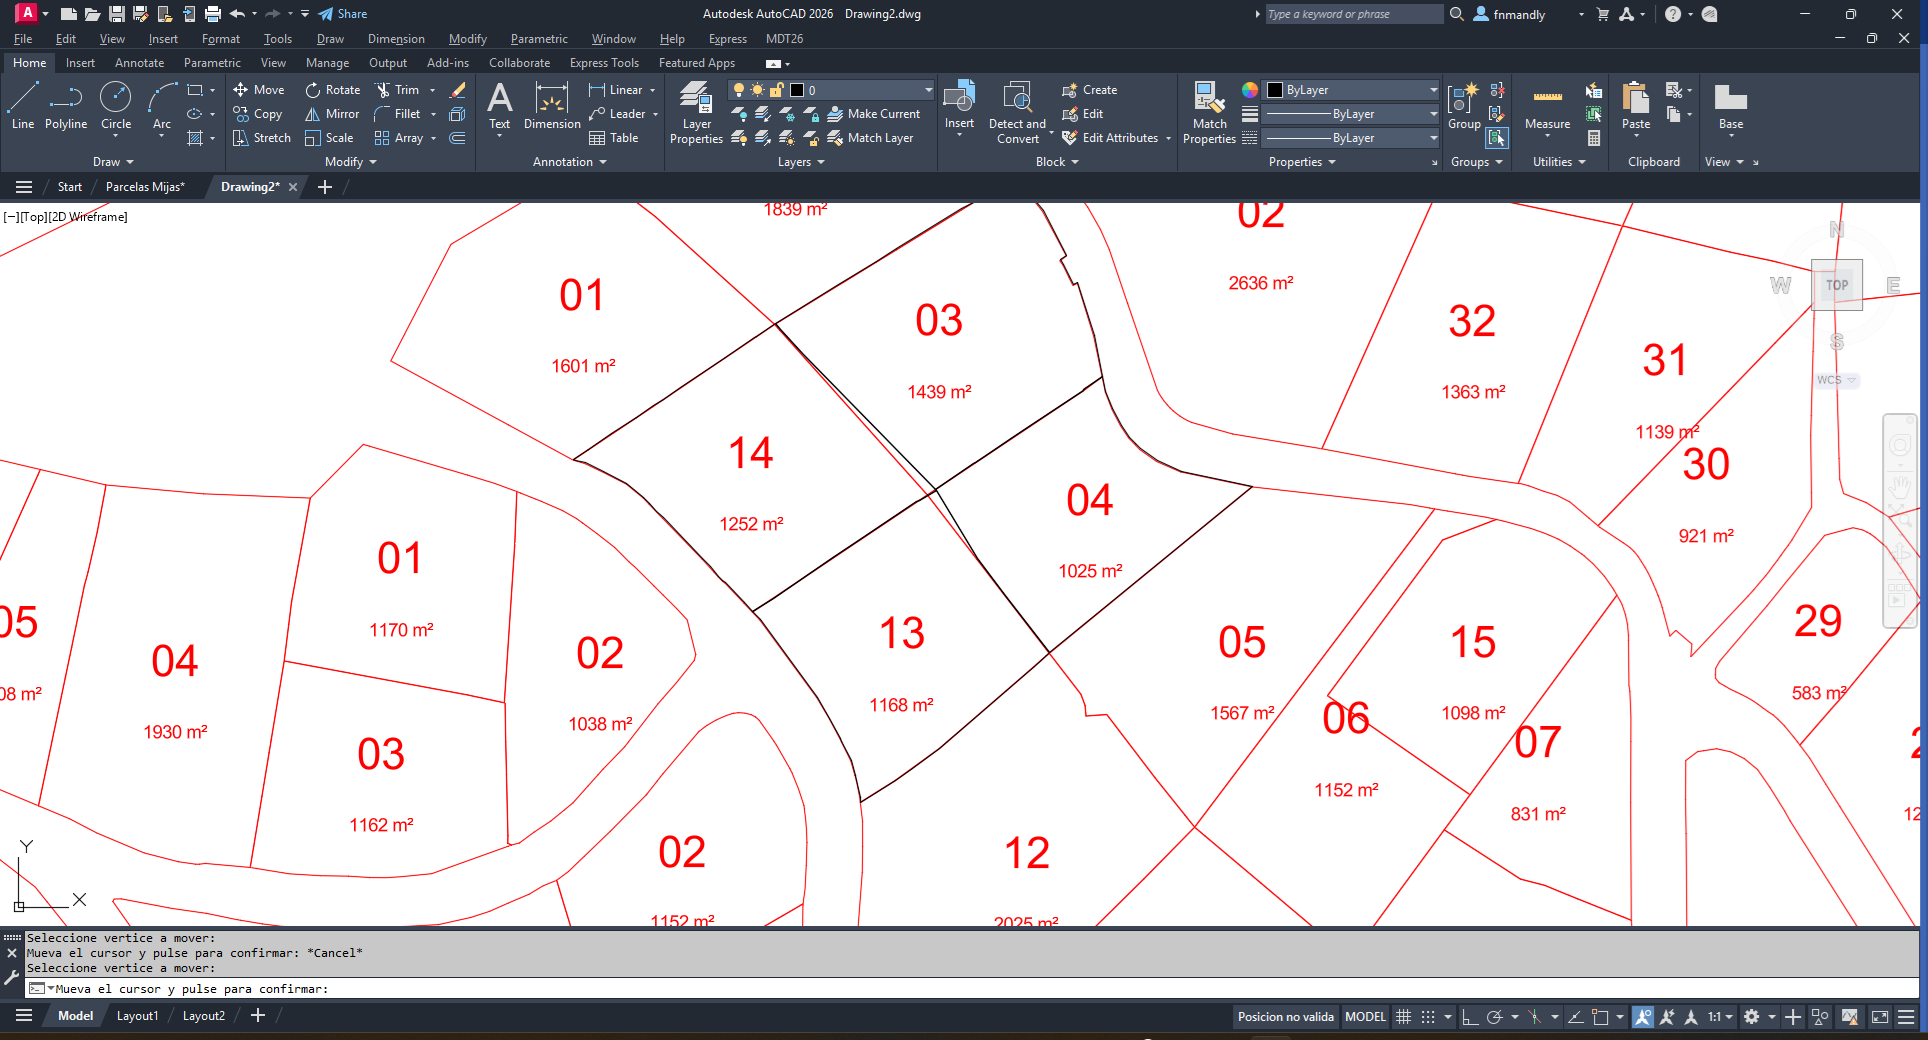
Task: Toggle isometric drafting in status bar
Action: click(x=1535, y=1017)
